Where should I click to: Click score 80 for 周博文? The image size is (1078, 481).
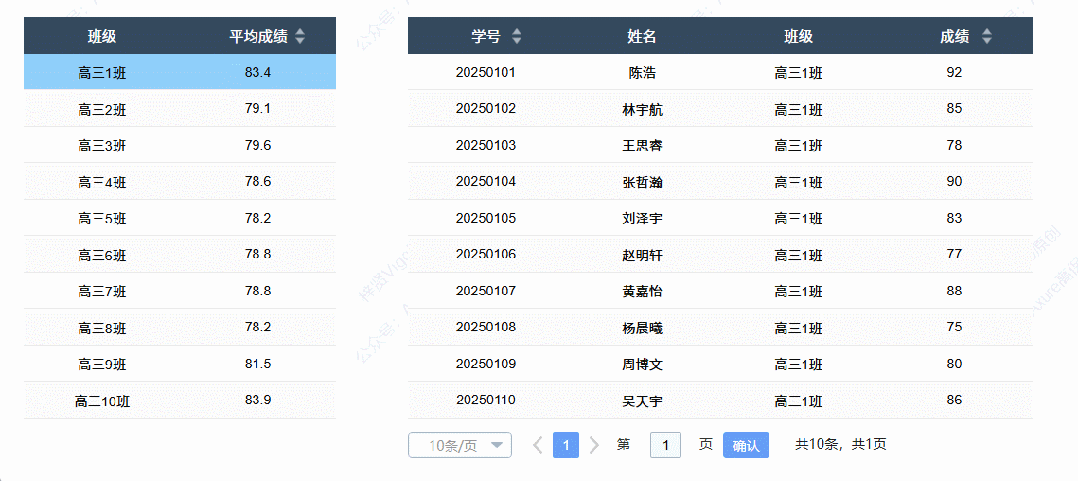[954, 363]
